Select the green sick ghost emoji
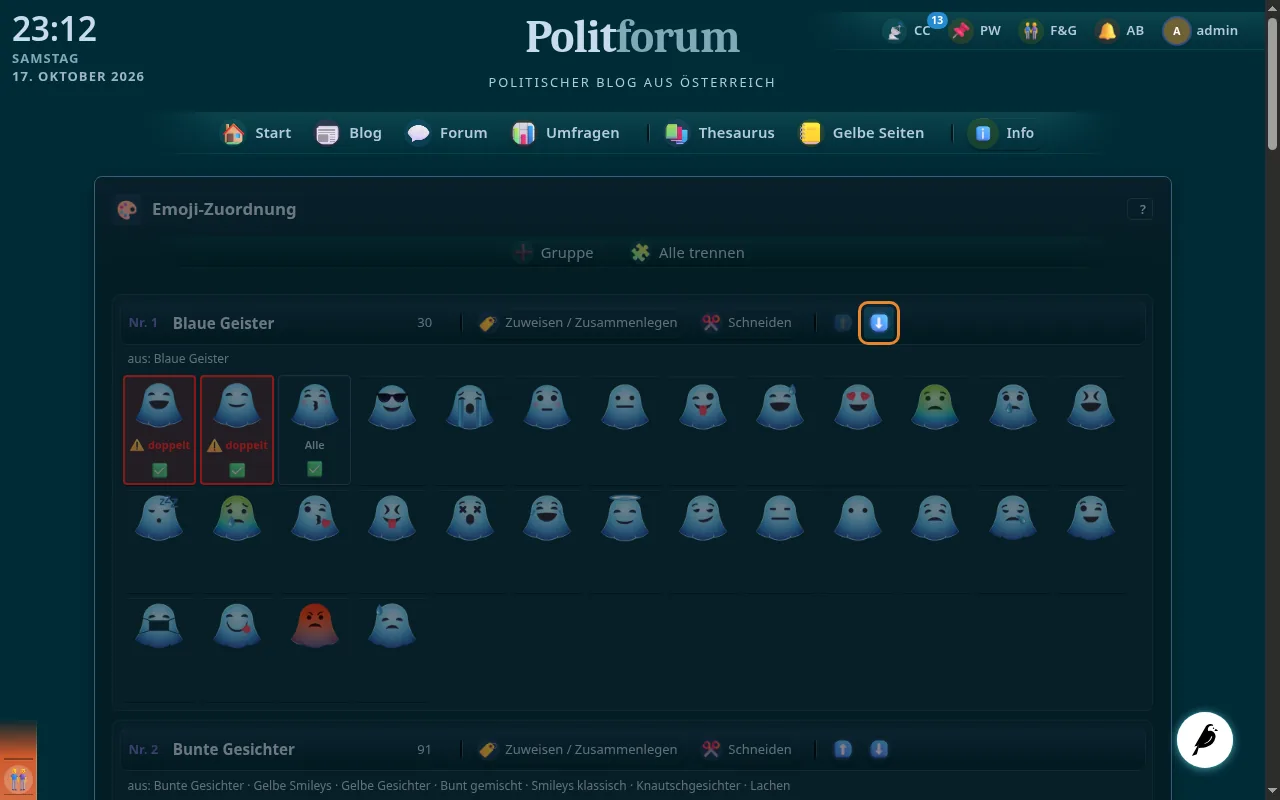The height and width of the screenshot is (800, 1280). (x=934, y=406)
